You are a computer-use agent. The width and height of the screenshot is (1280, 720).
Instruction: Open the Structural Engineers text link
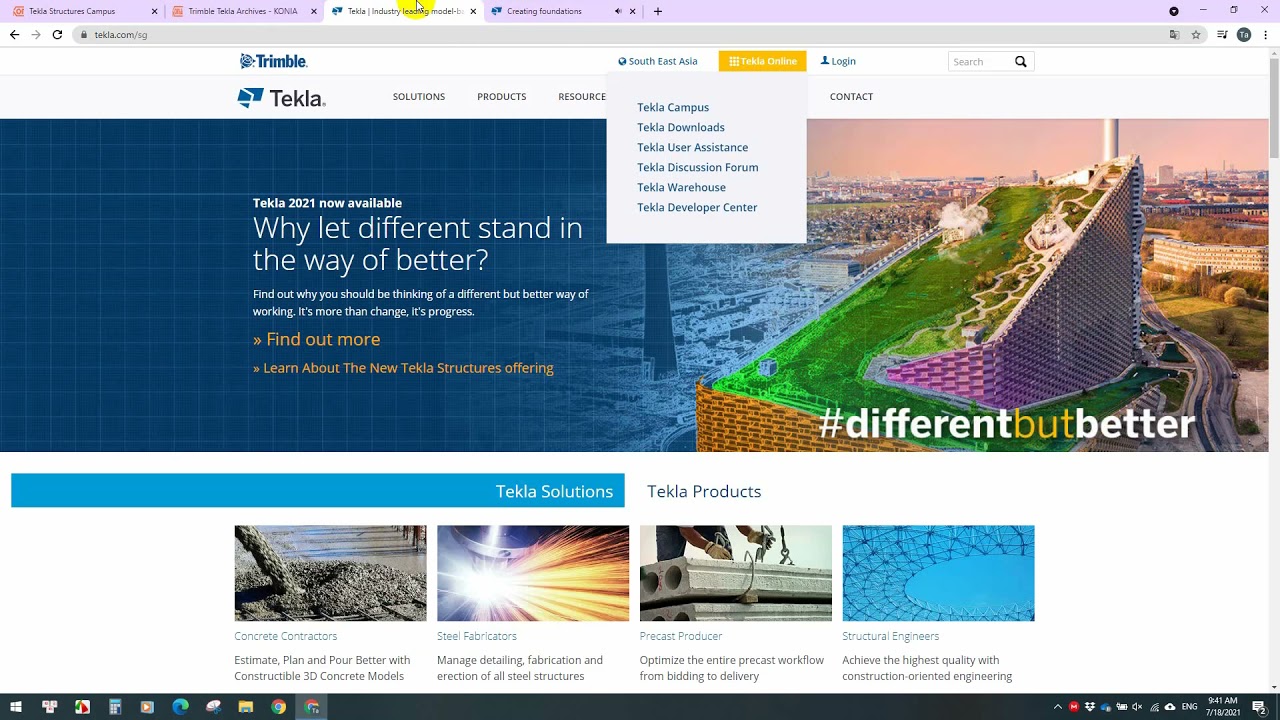890,636
